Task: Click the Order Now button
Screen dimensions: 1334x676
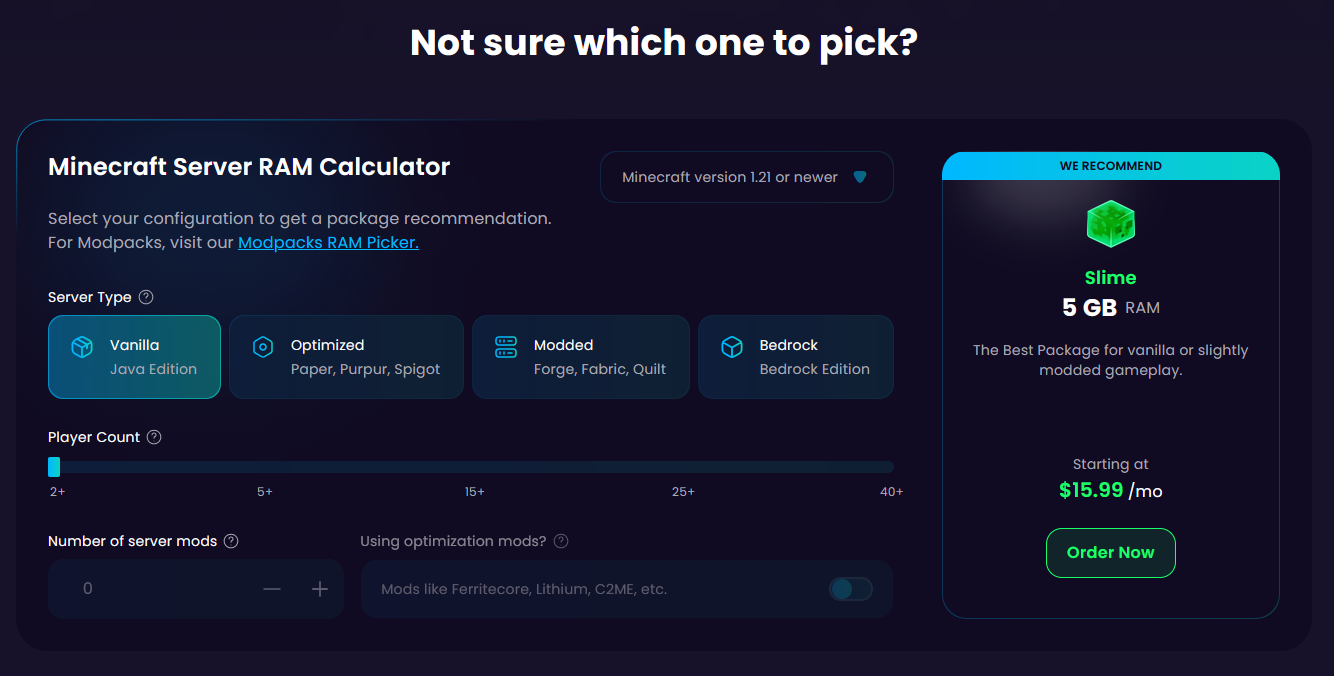Action: point(1111,553)
